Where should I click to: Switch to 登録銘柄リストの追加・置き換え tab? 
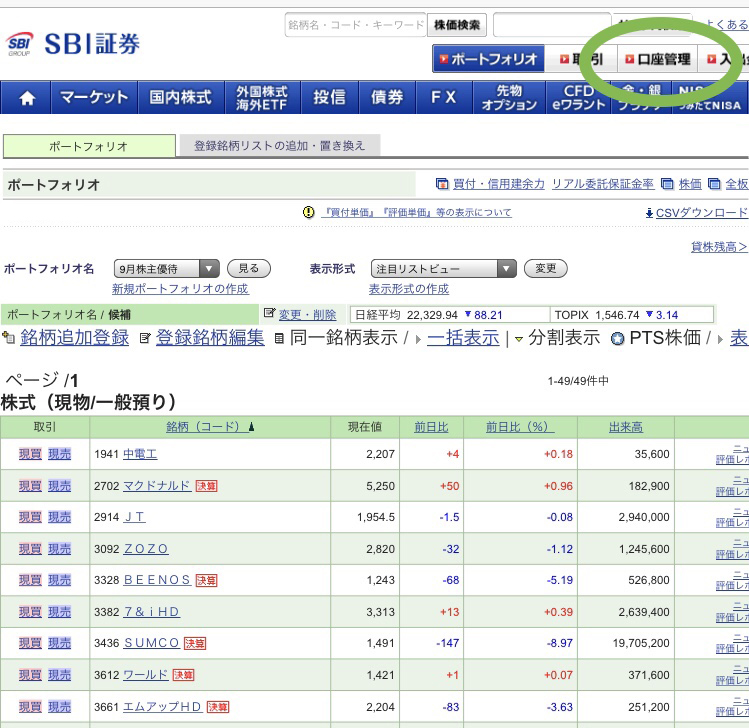pos(279,146)
